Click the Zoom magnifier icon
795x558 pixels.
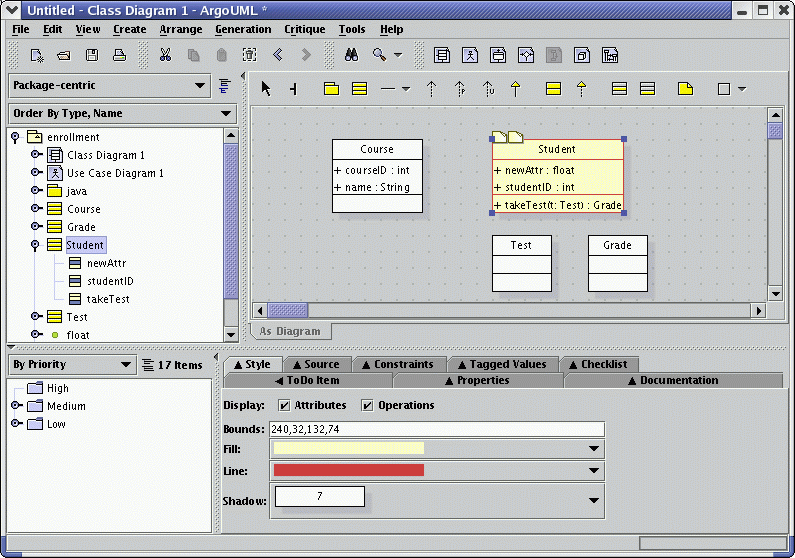(x=379, y=55)
